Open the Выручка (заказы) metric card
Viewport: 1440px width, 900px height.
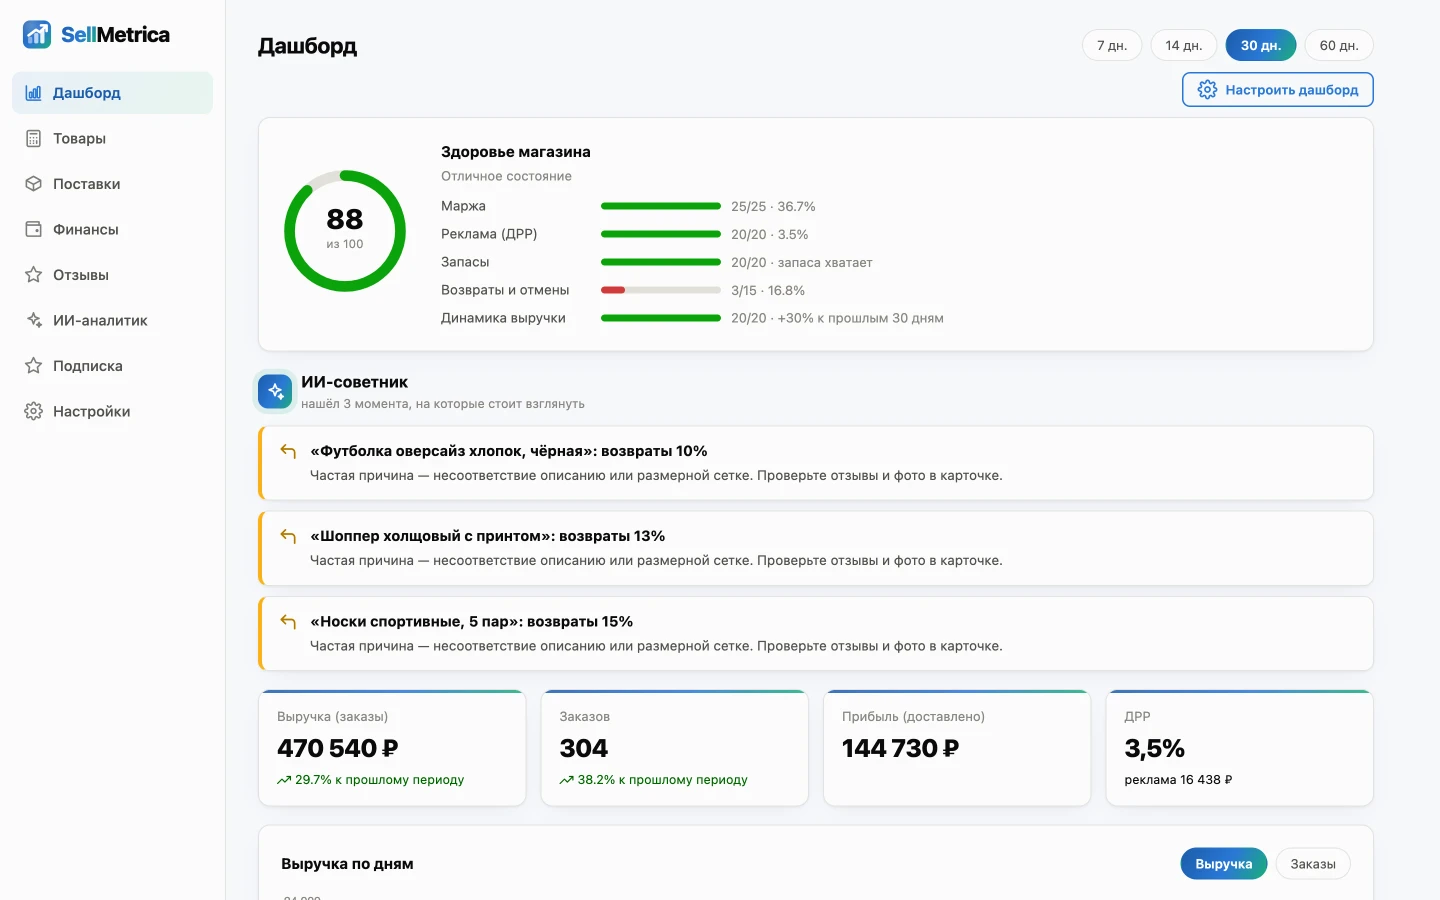tap(392, 748)
